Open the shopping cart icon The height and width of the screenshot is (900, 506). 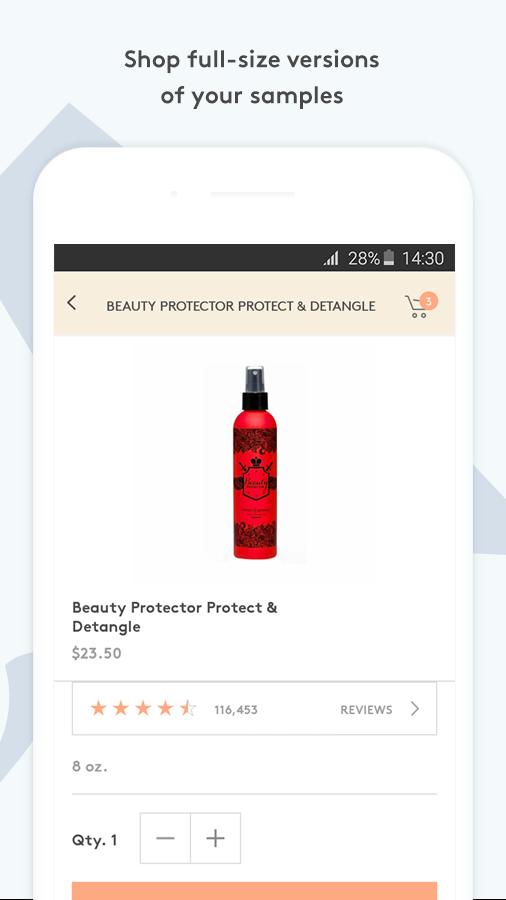(x=418, y=307)
